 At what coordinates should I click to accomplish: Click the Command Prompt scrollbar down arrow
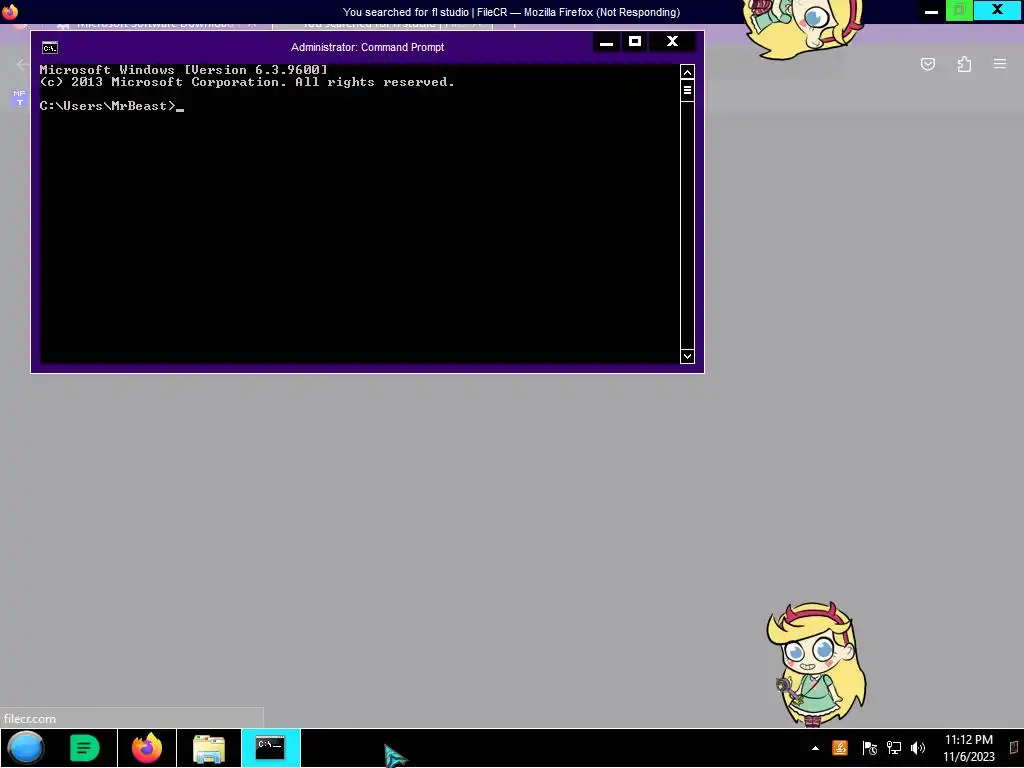pos(687,356)
